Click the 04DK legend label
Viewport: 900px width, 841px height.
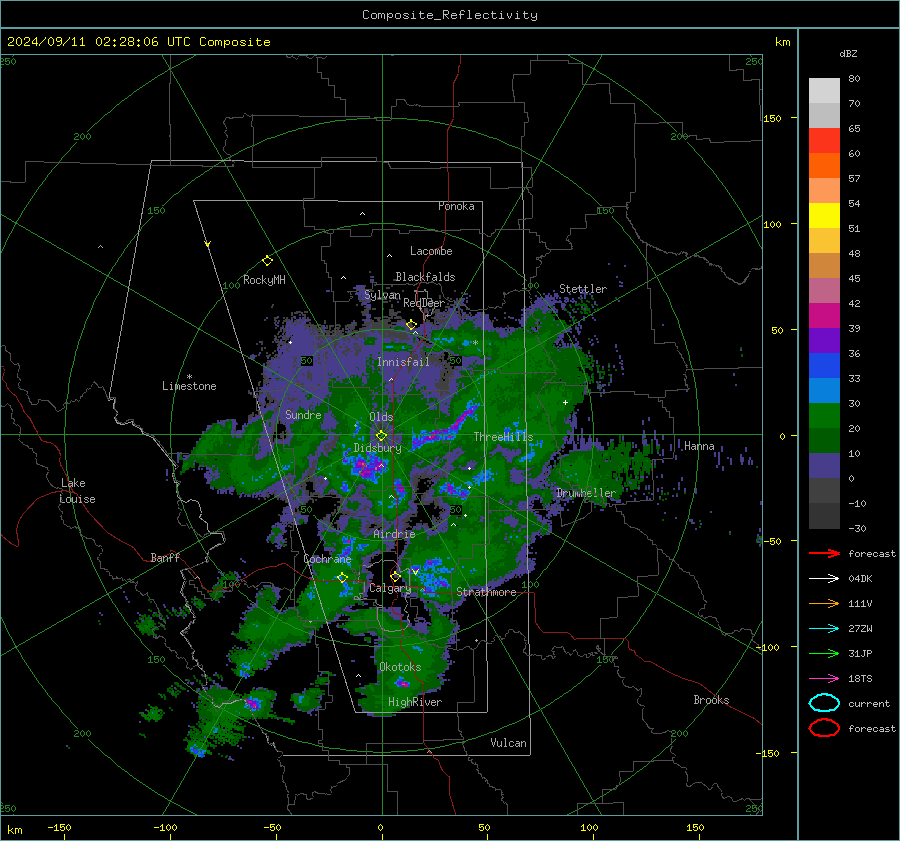click(x=860, y=579)
